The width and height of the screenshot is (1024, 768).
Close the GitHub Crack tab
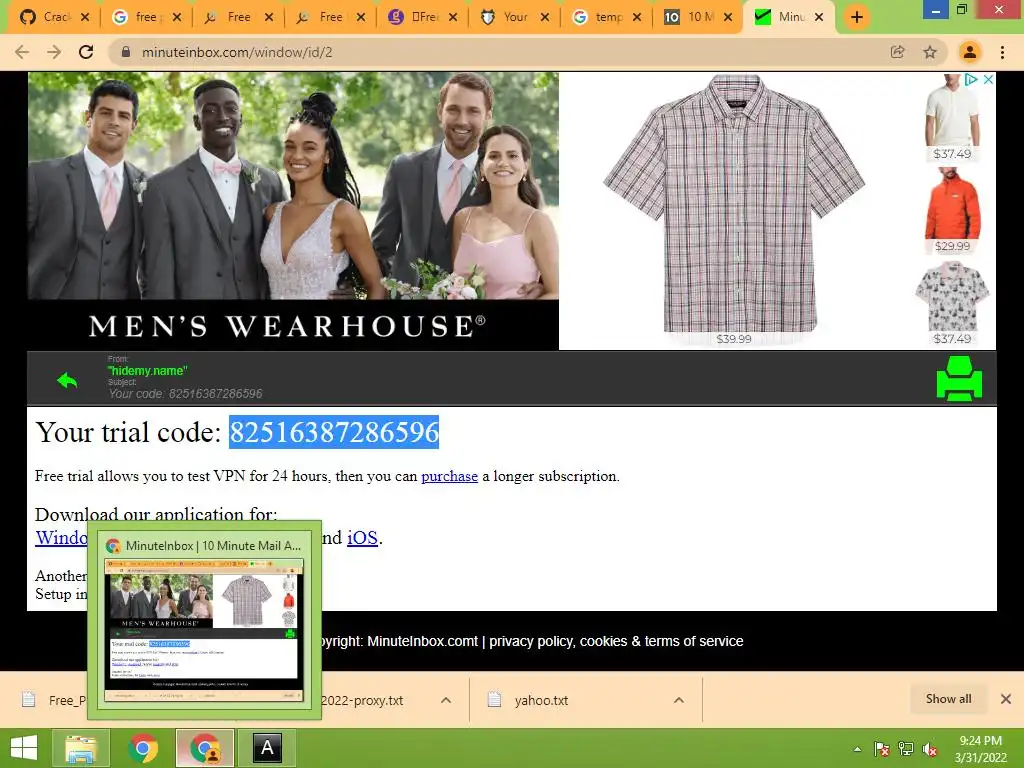coord(85,17)
